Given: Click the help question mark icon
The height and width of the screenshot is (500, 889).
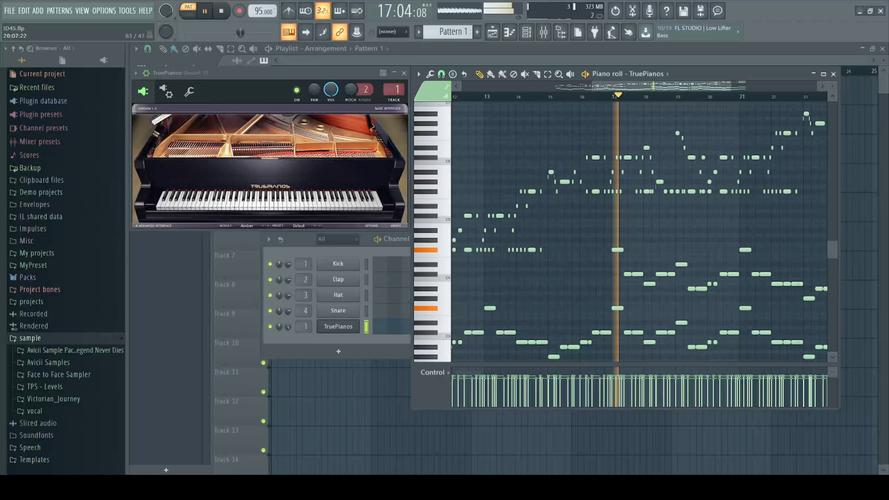Looking at the screenshot, I should [x=666, y=11].
